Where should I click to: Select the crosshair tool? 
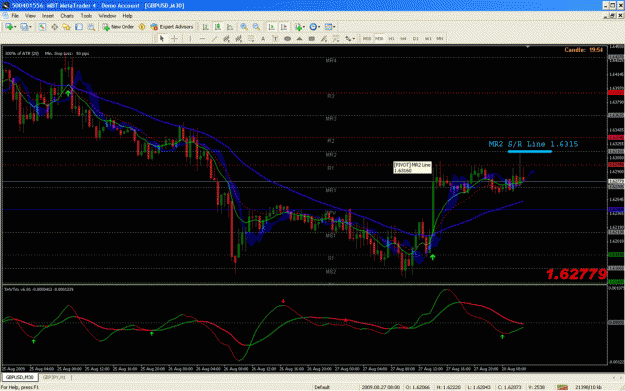(175, 39)
